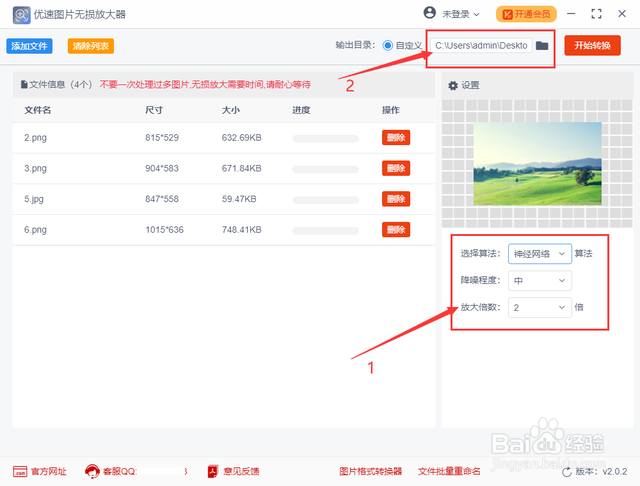Select the 2.png file name

coord(35,138)
